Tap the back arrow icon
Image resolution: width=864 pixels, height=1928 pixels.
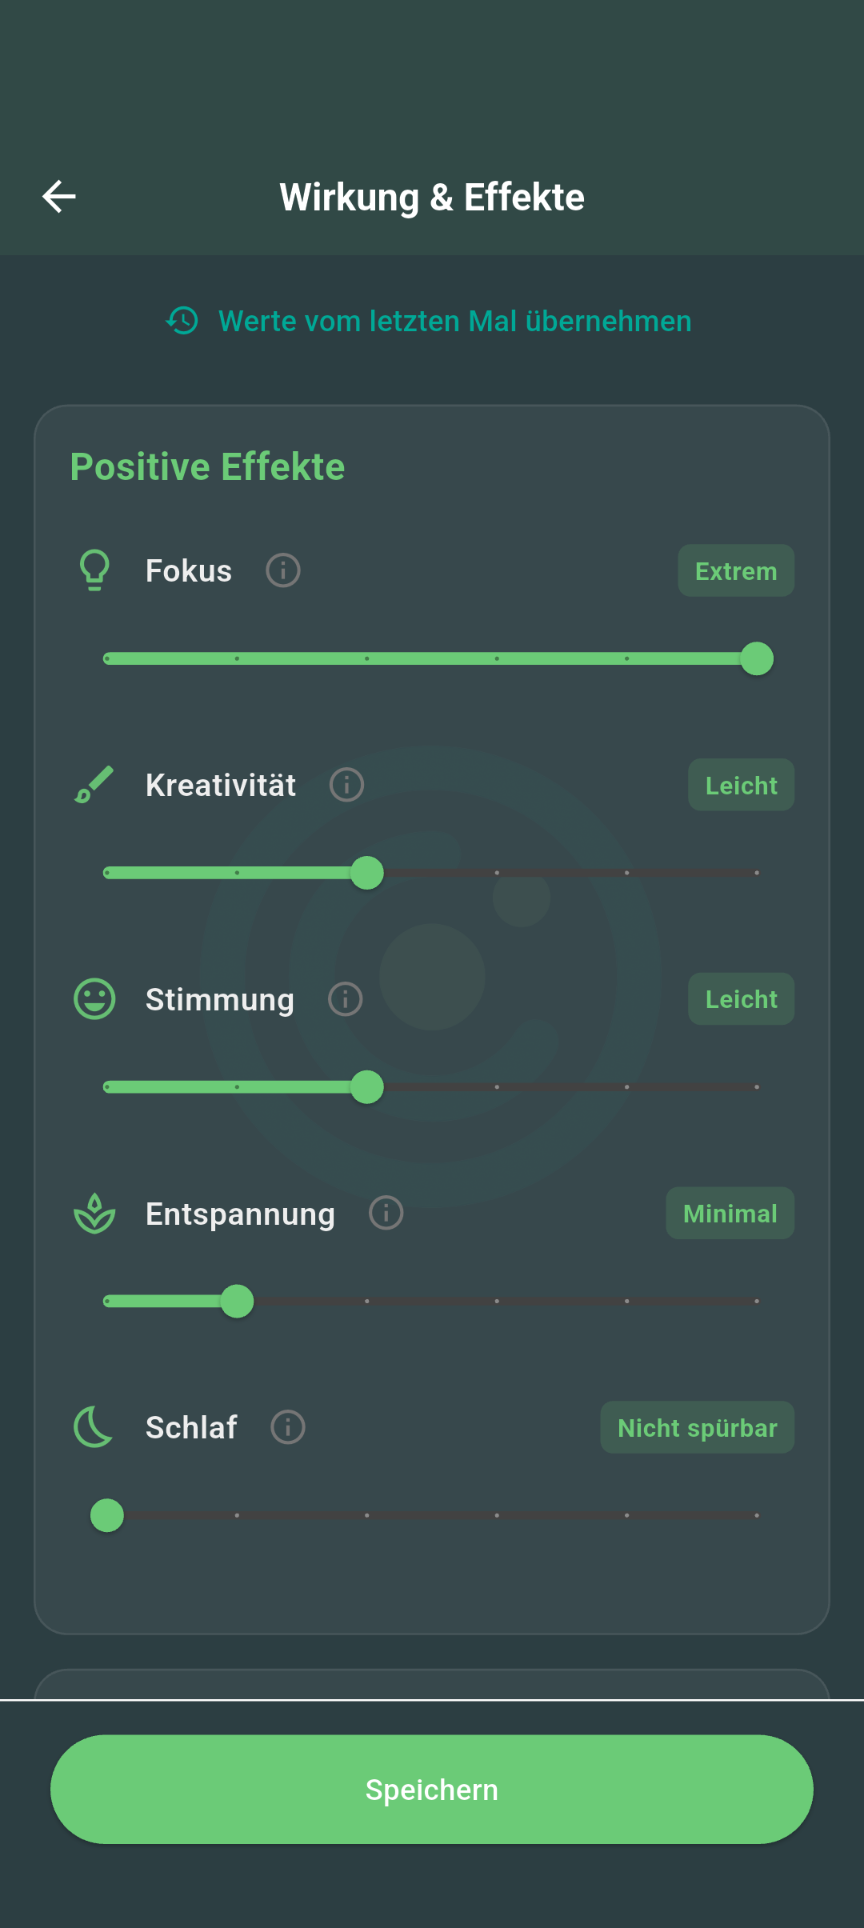[59, 197]
